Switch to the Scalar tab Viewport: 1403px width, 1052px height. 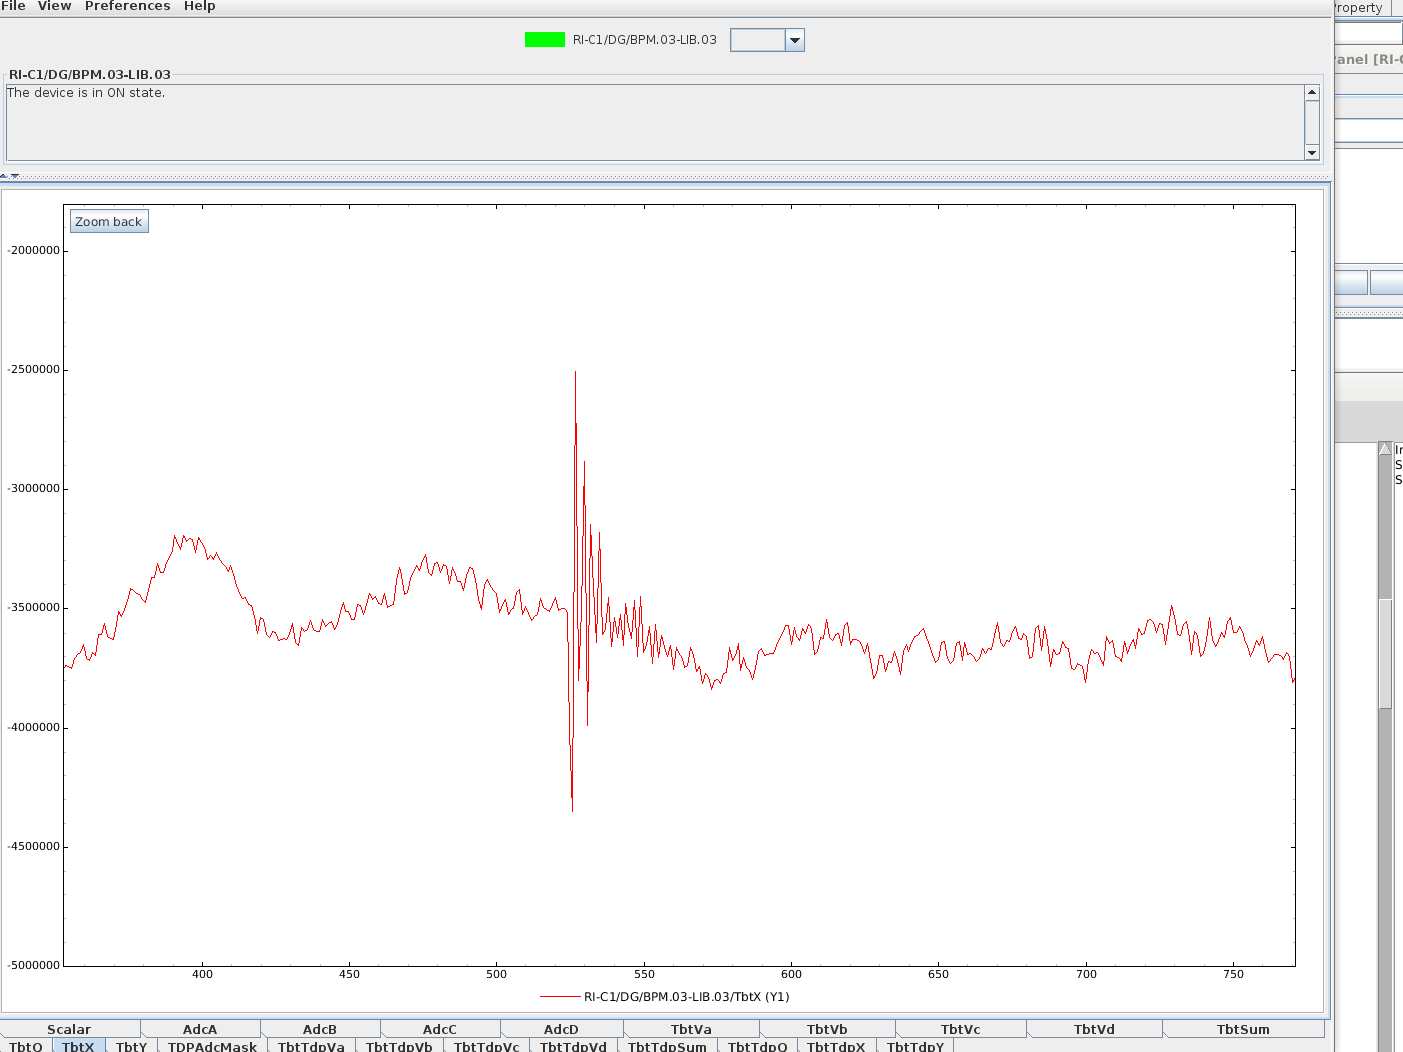coord(69,1029)
